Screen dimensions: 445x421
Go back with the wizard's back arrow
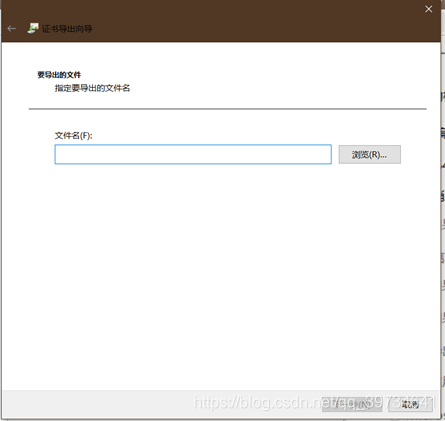[12, 29]
